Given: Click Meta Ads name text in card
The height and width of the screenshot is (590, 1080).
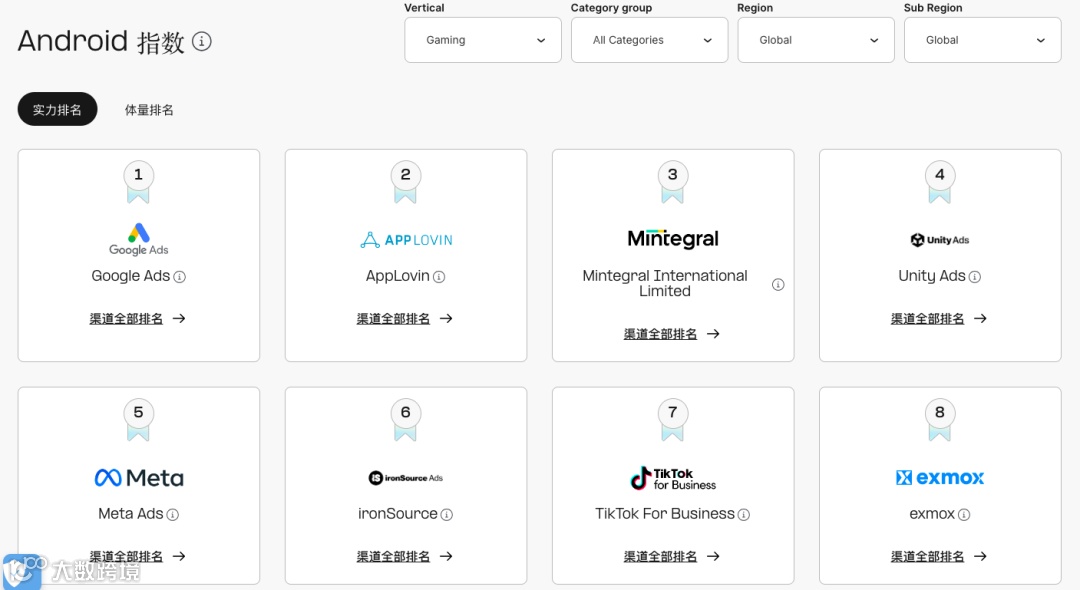Looking at the screenshot, I should 131,514.
